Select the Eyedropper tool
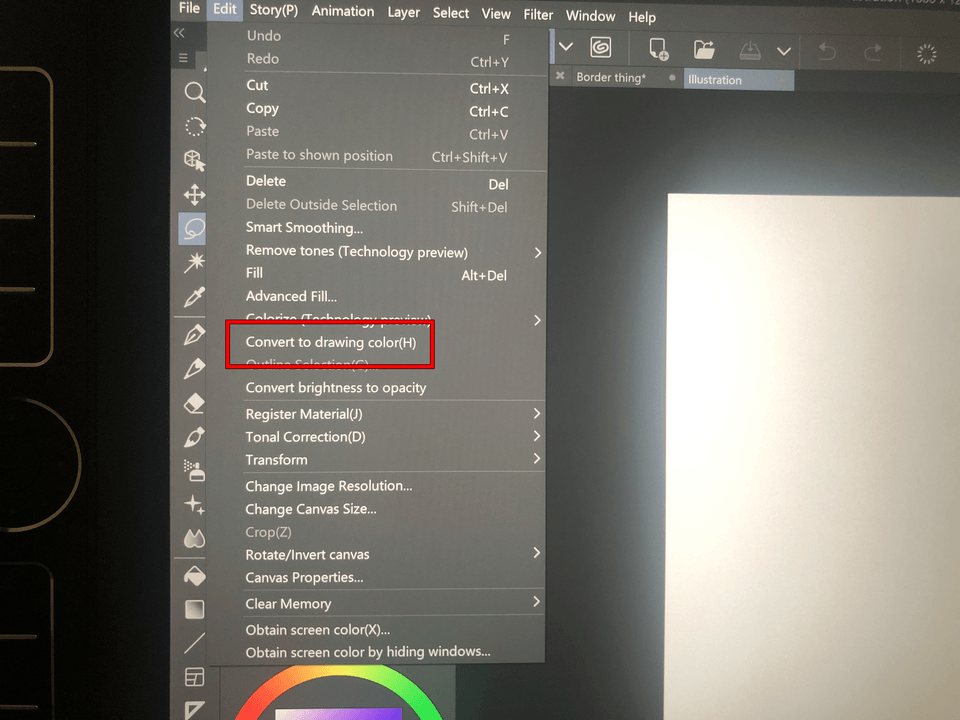Image resolution: width=960 pixels, height=720 pixels. click(x=195, y=298)
